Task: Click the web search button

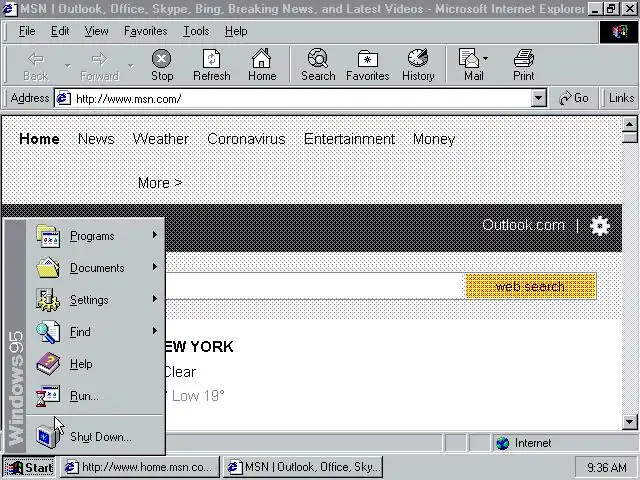Action: coord(531,286)
